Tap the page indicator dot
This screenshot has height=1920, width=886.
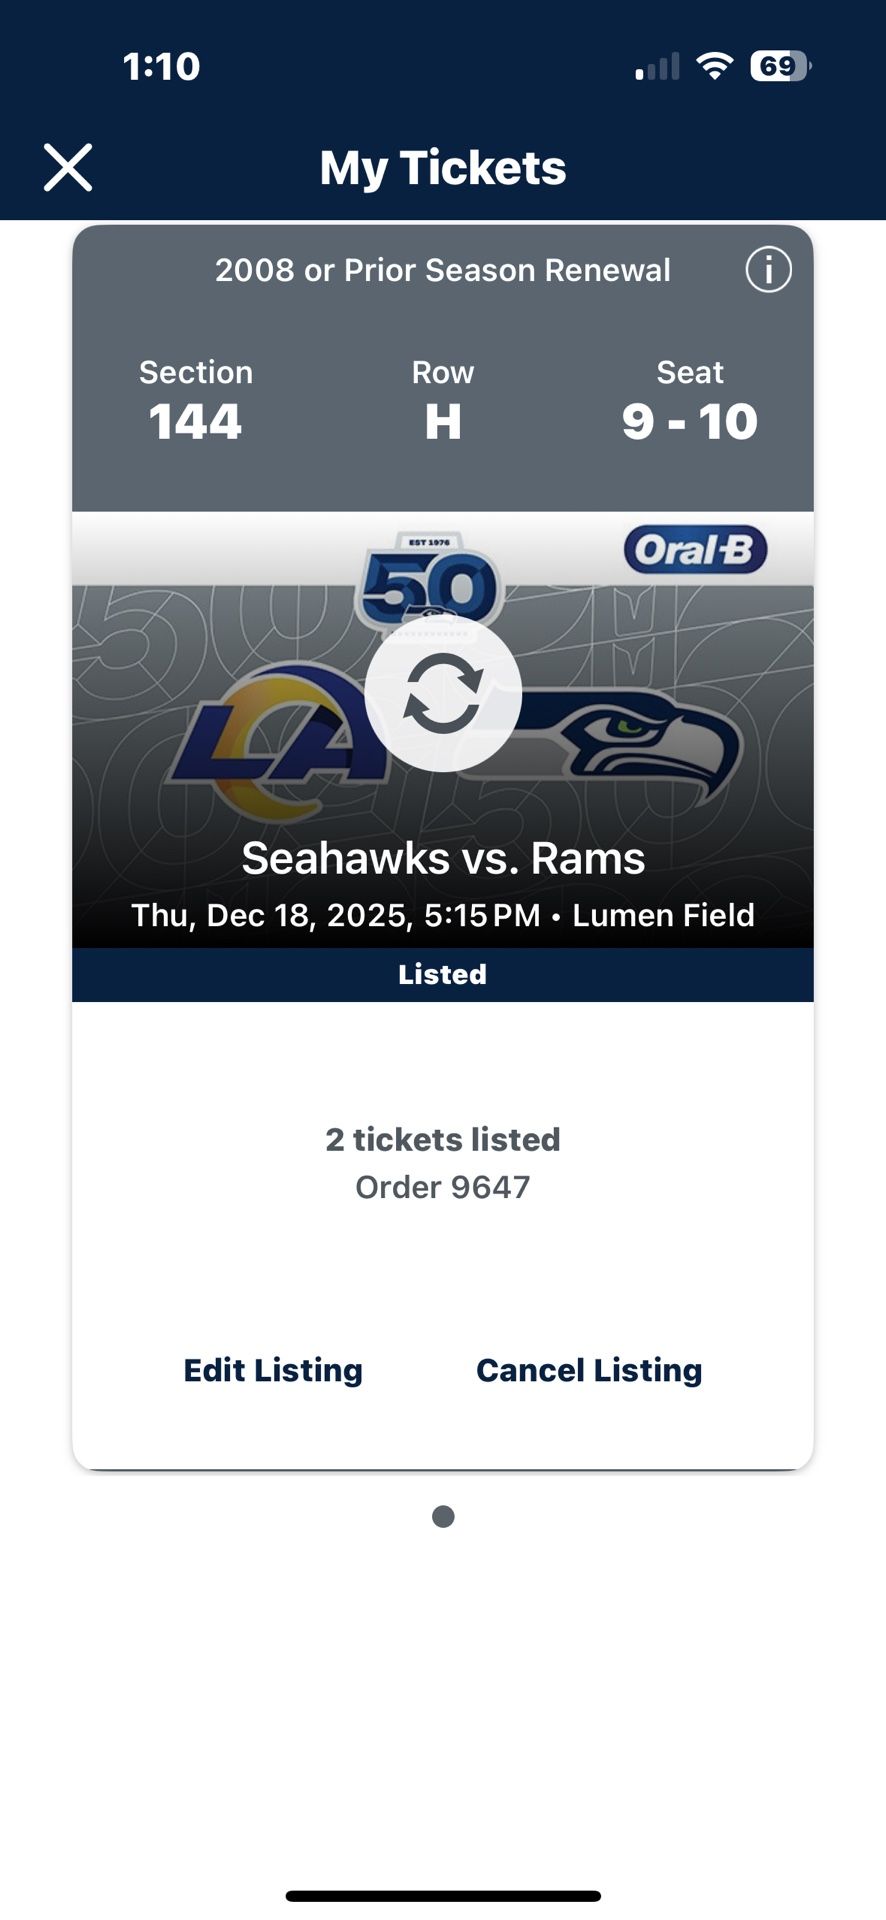(x=443, y=1517)
